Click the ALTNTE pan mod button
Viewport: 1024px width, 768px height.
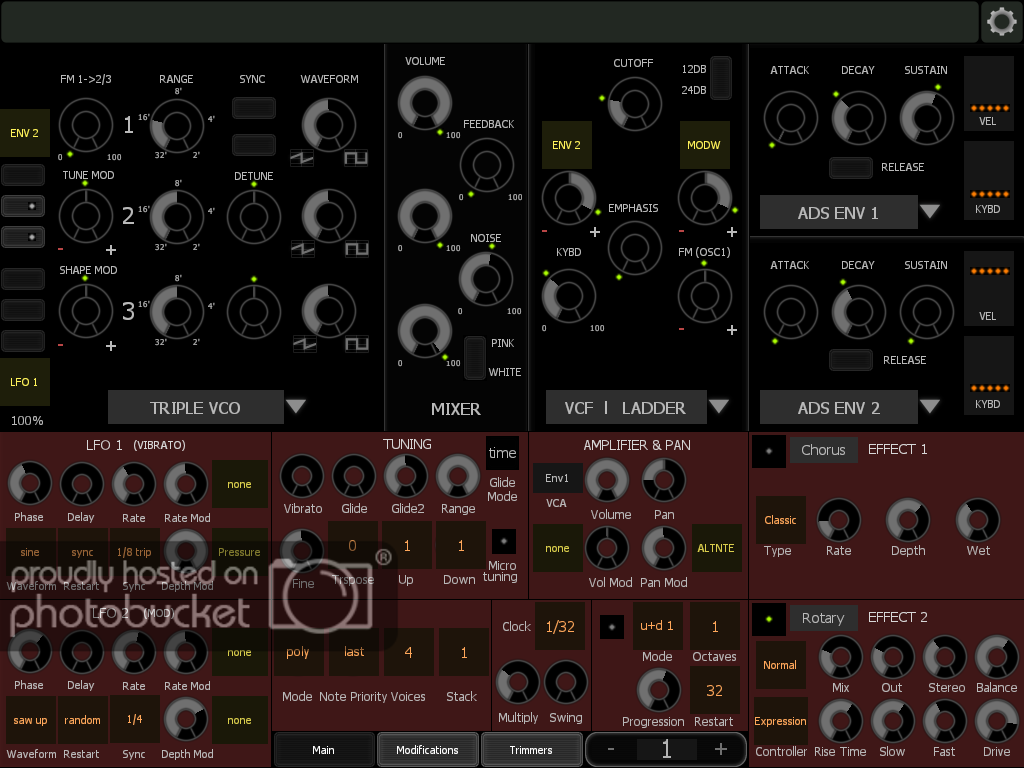point(716,548)
